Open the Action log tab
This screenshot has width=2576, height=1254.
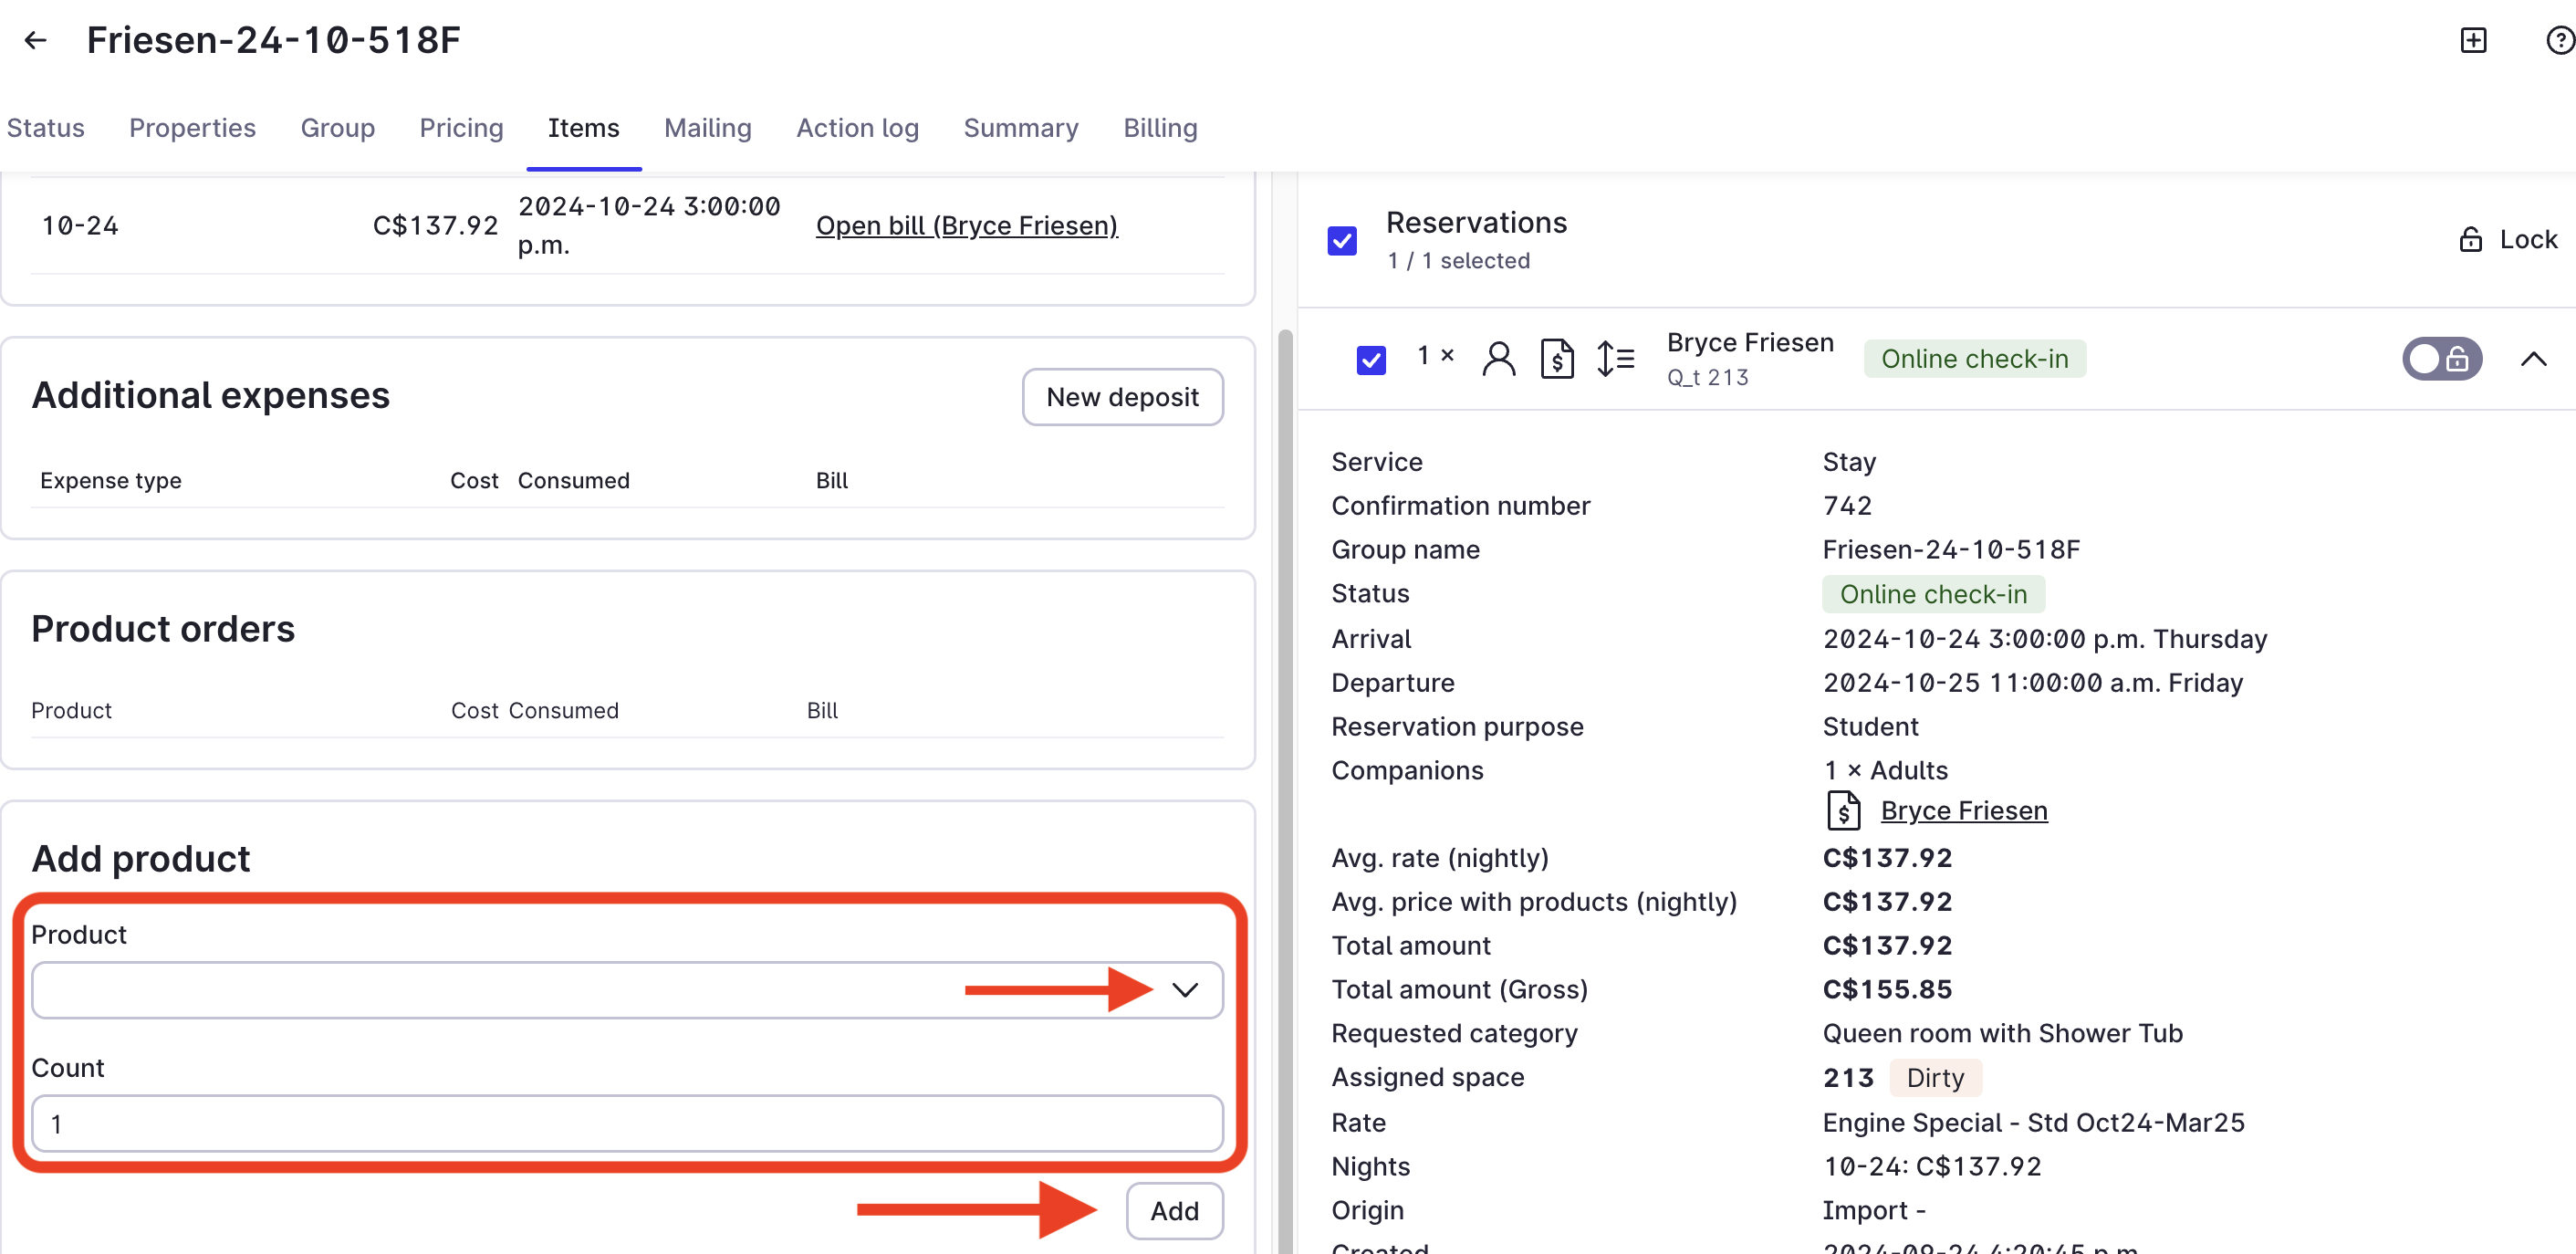click(857, 128)
